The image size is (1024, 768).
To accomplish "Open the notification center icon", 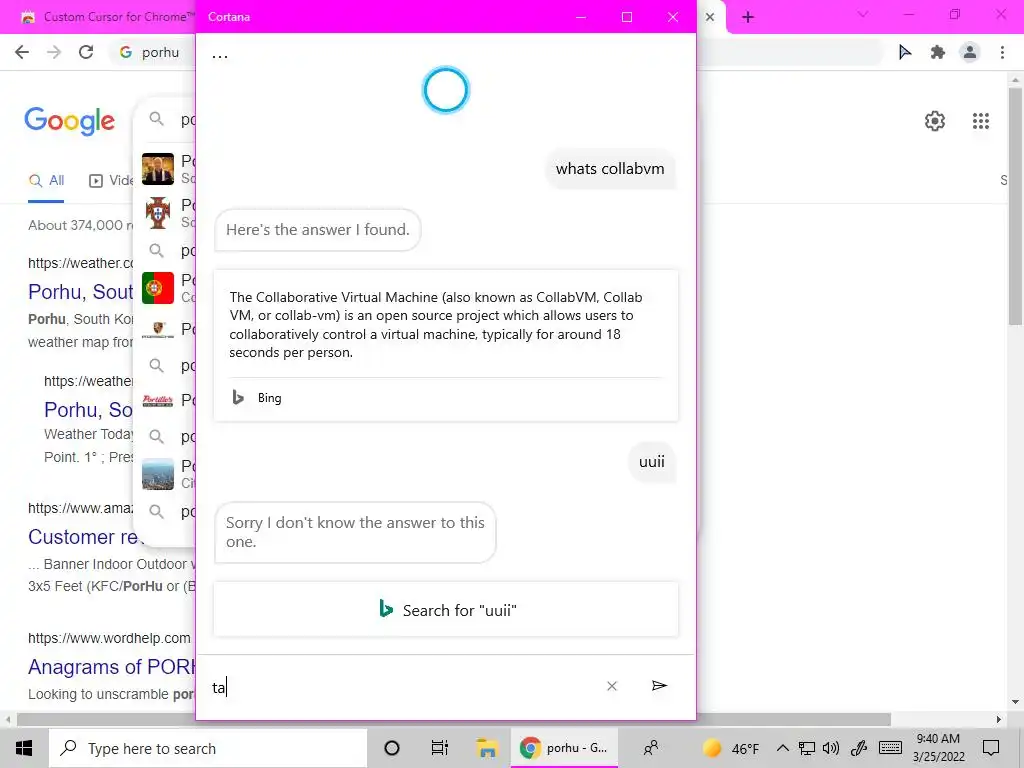I will click(991, 748).
